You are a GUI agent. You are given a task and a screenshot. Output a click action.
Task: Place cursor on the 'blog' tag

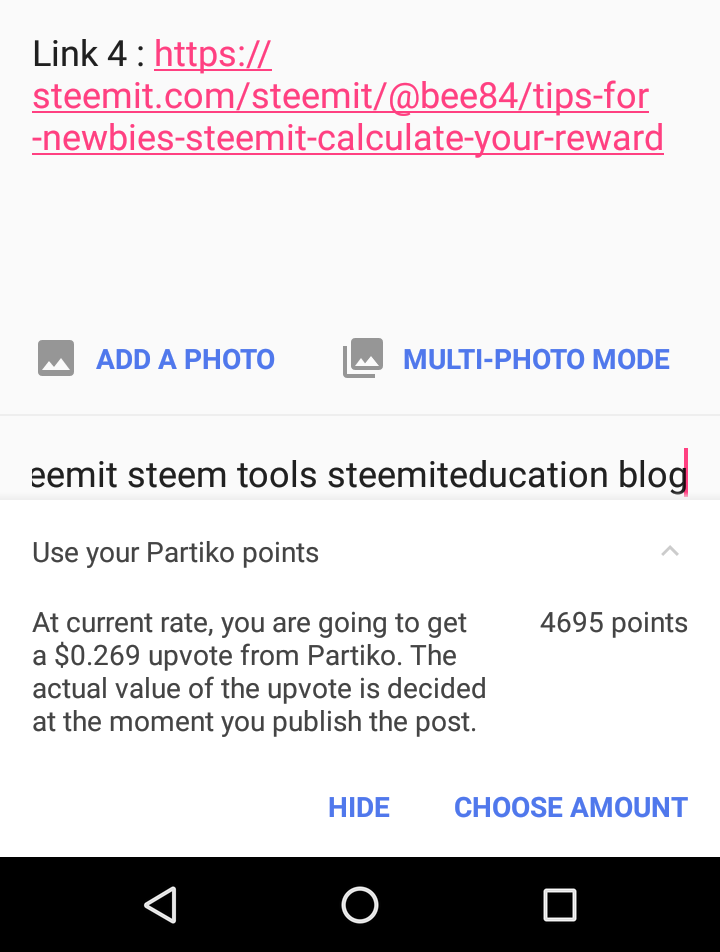click(652, 475)
